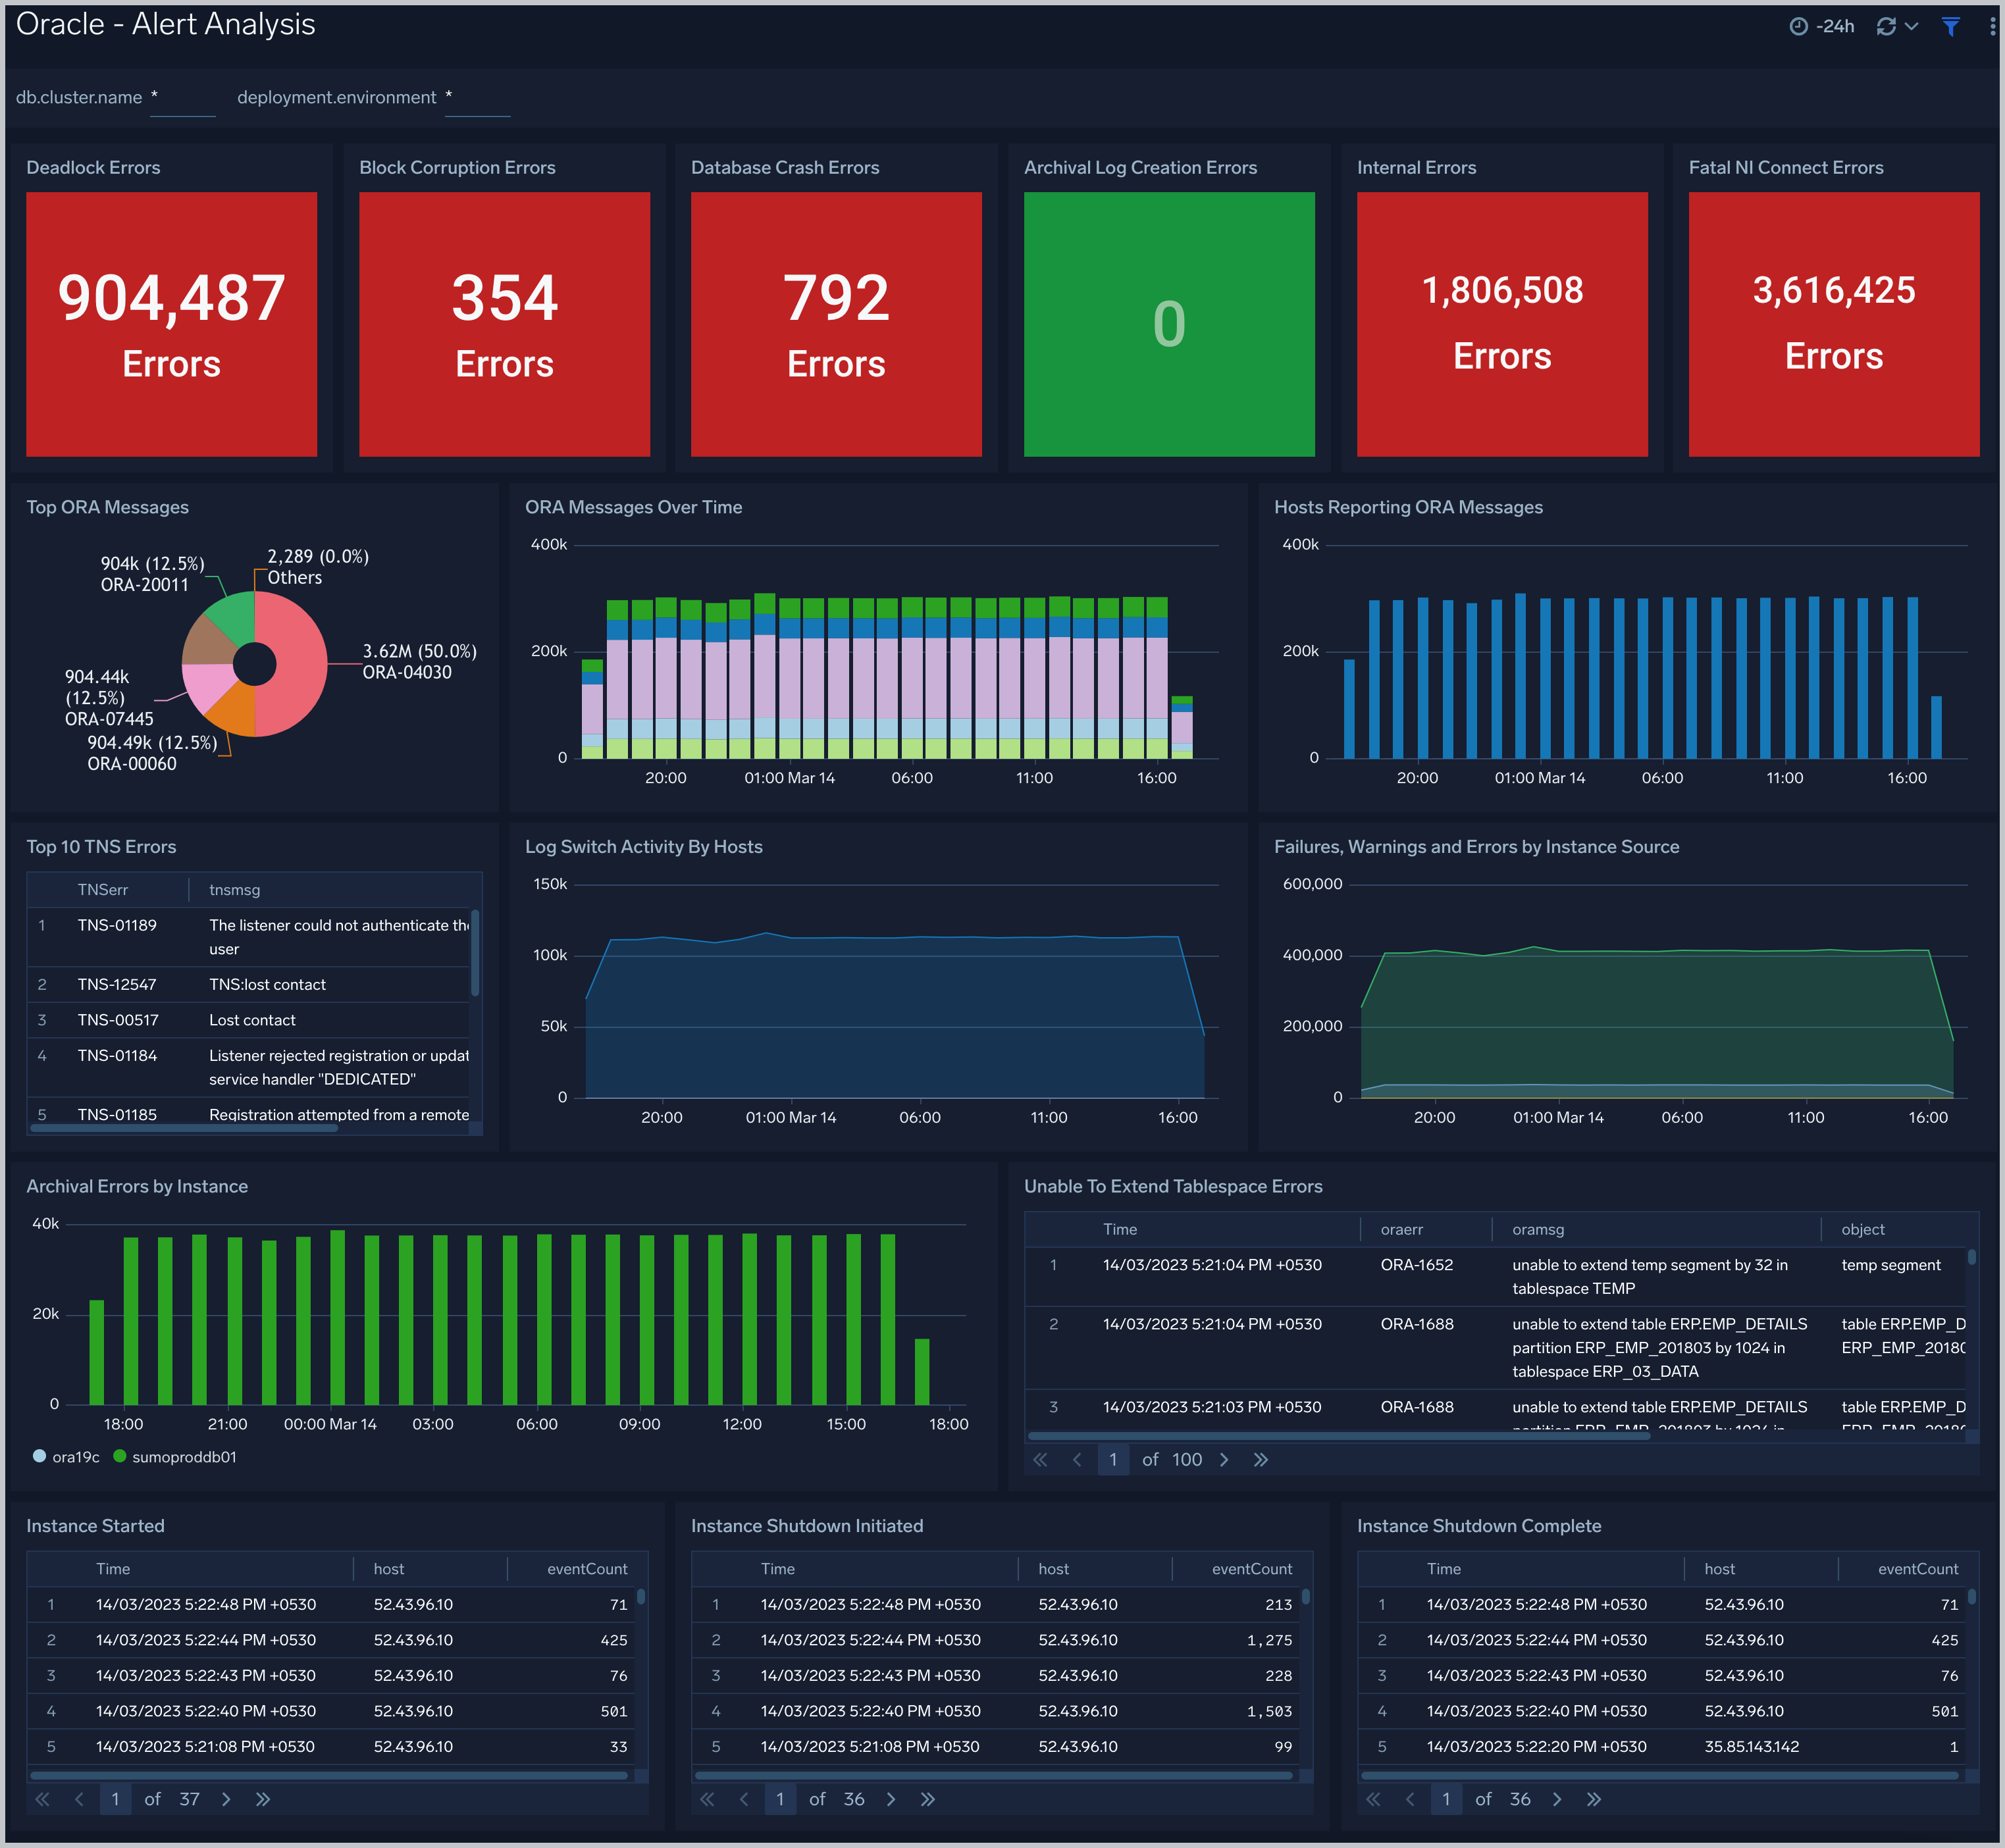Toggle the ora19c legend entry
The height and width of the screenshot is (1848, 2005).
(66, 1457)
